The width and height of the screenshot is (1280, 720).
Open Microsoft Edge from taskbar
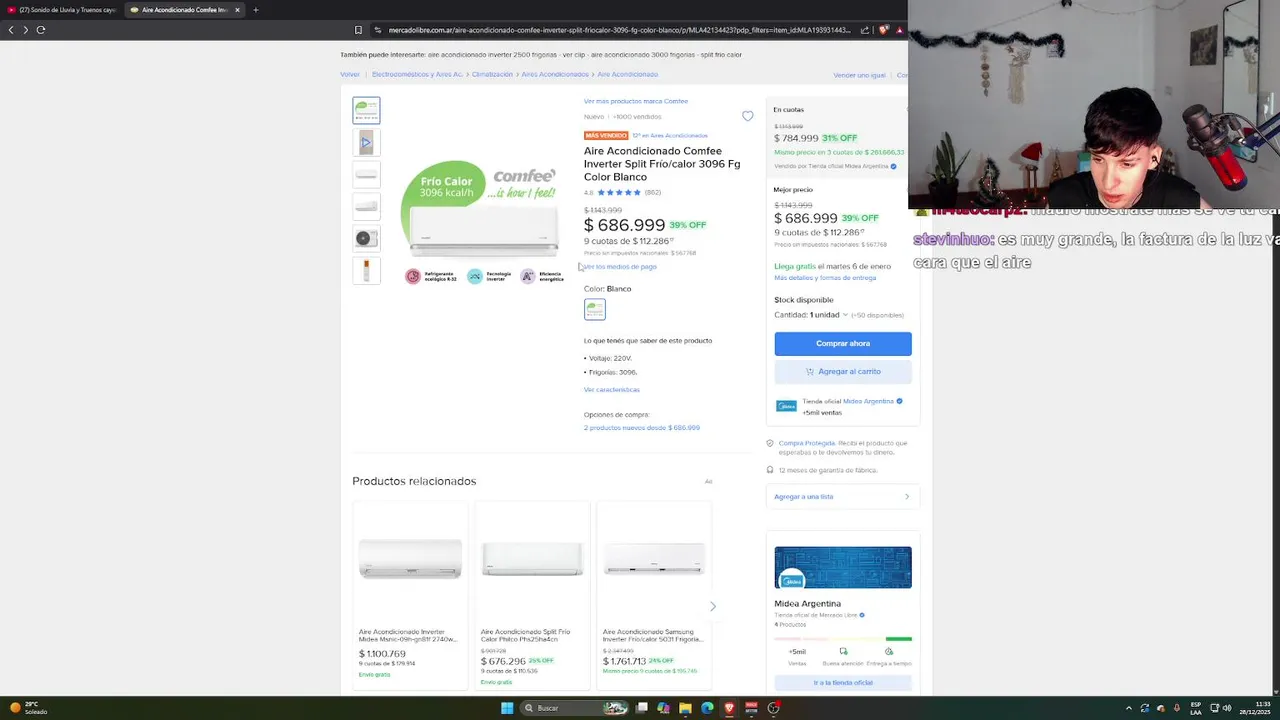point(707,708)
